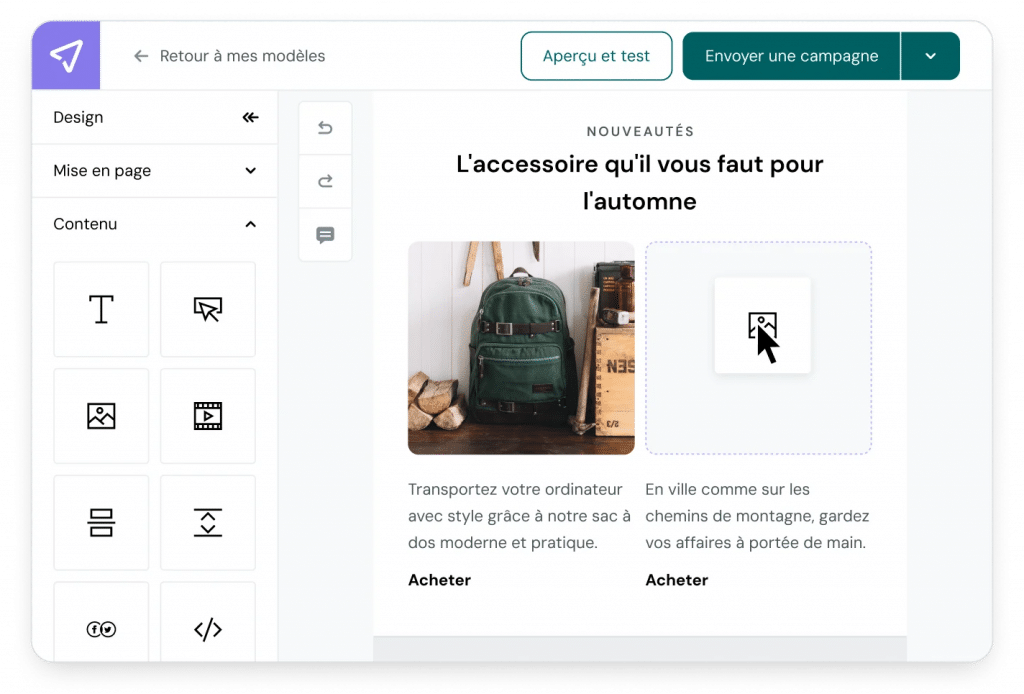Click the green backpack product image
1024x694 pixels.
[521, 348]
